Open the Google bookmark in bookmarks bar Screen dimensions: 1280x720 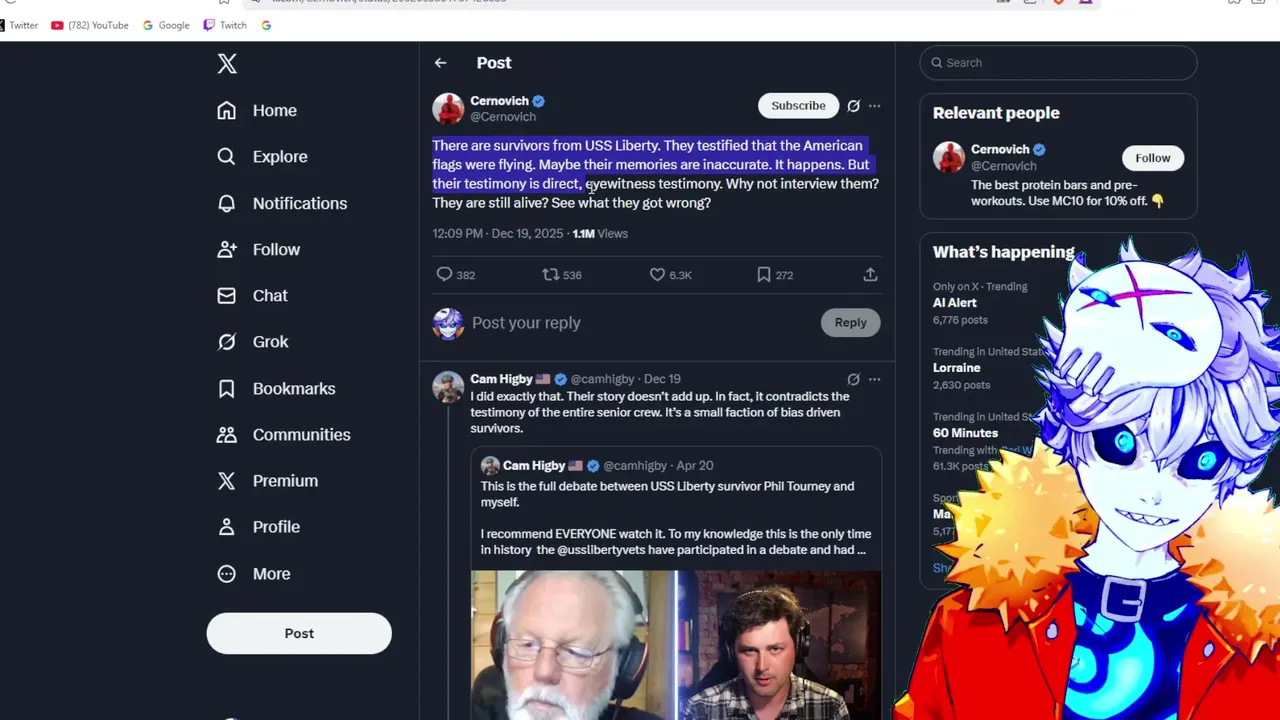click(x=166, y=25)
